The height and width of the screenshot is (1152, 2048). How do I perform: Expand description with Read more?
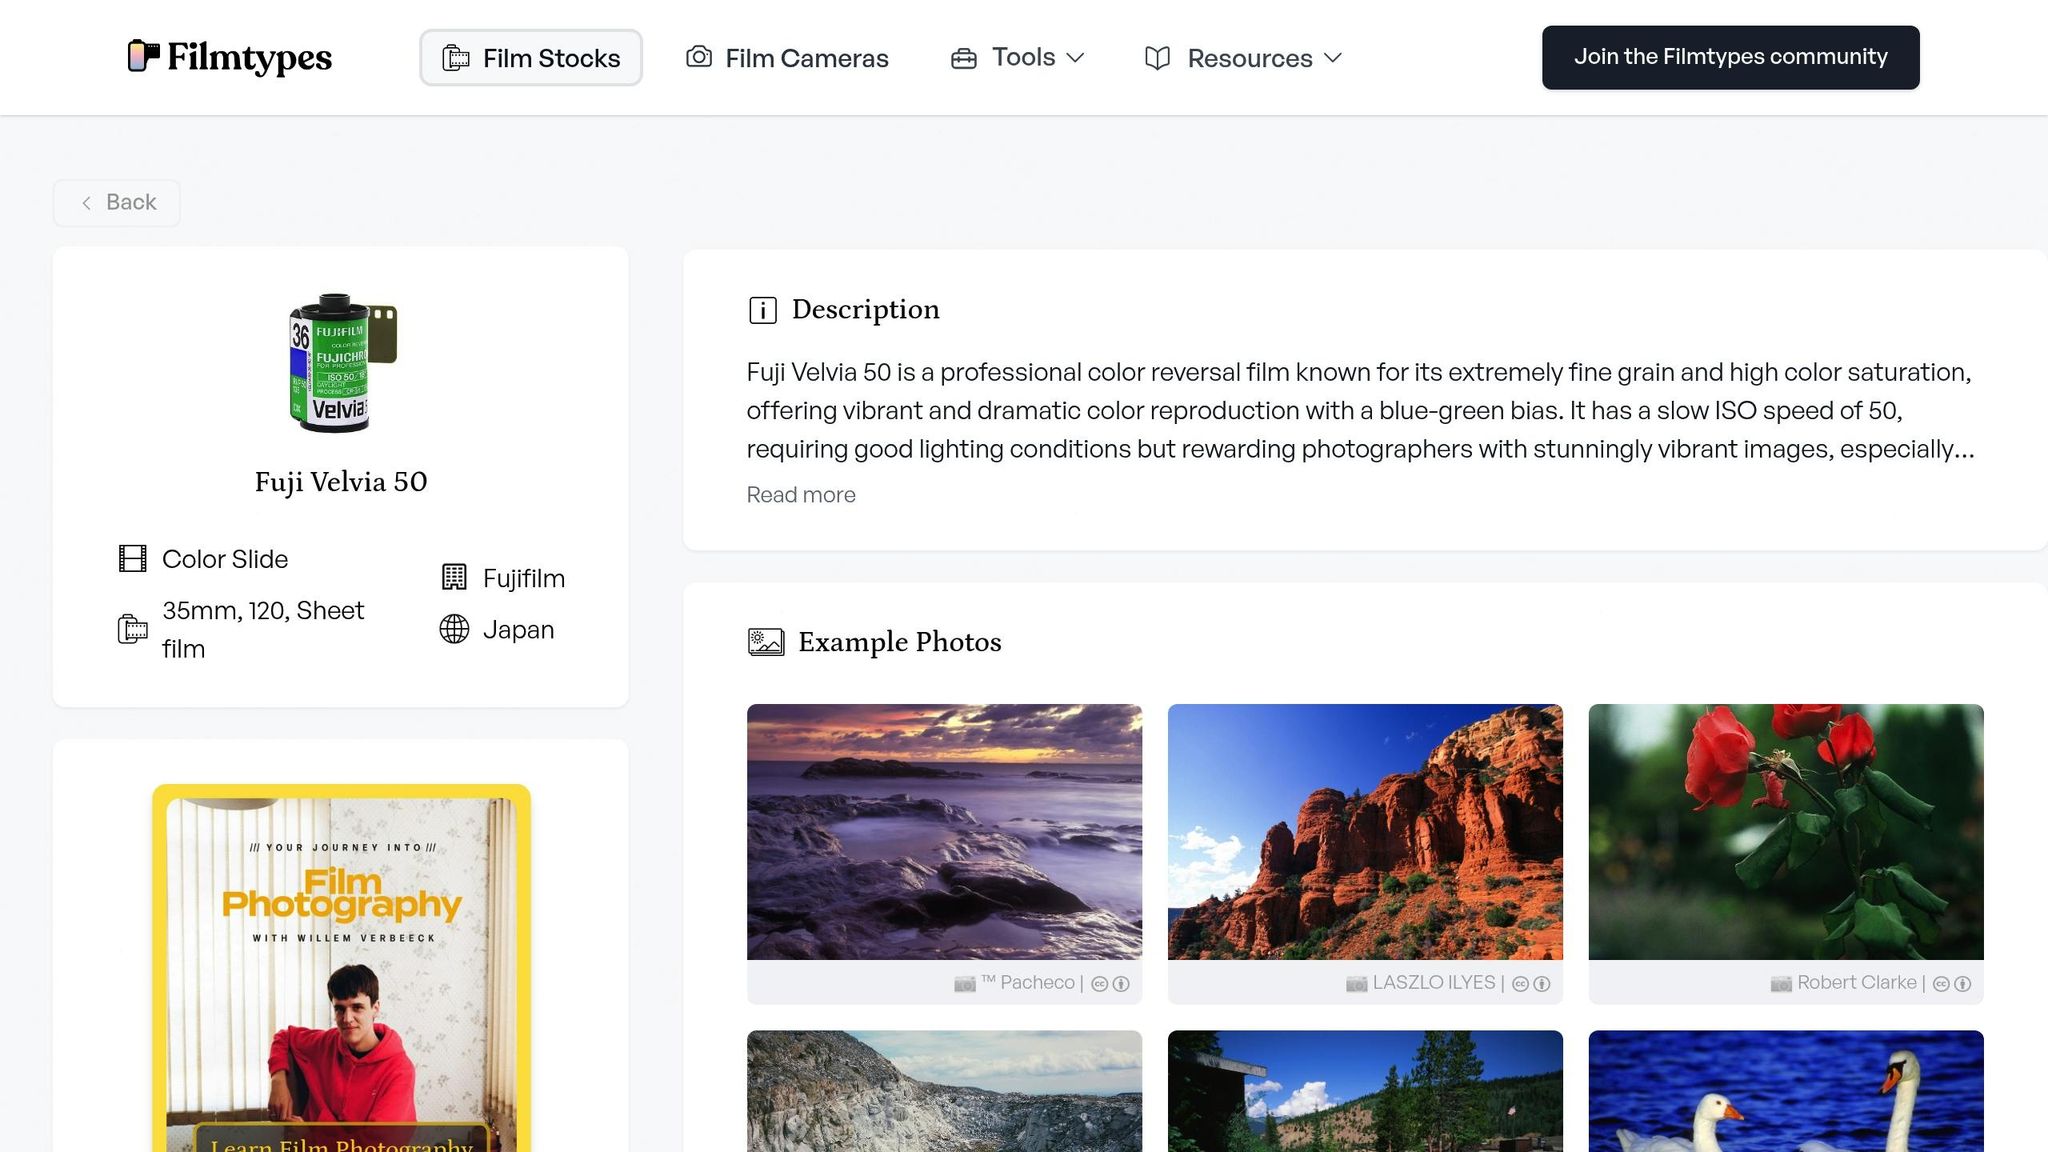click(800, 495)
